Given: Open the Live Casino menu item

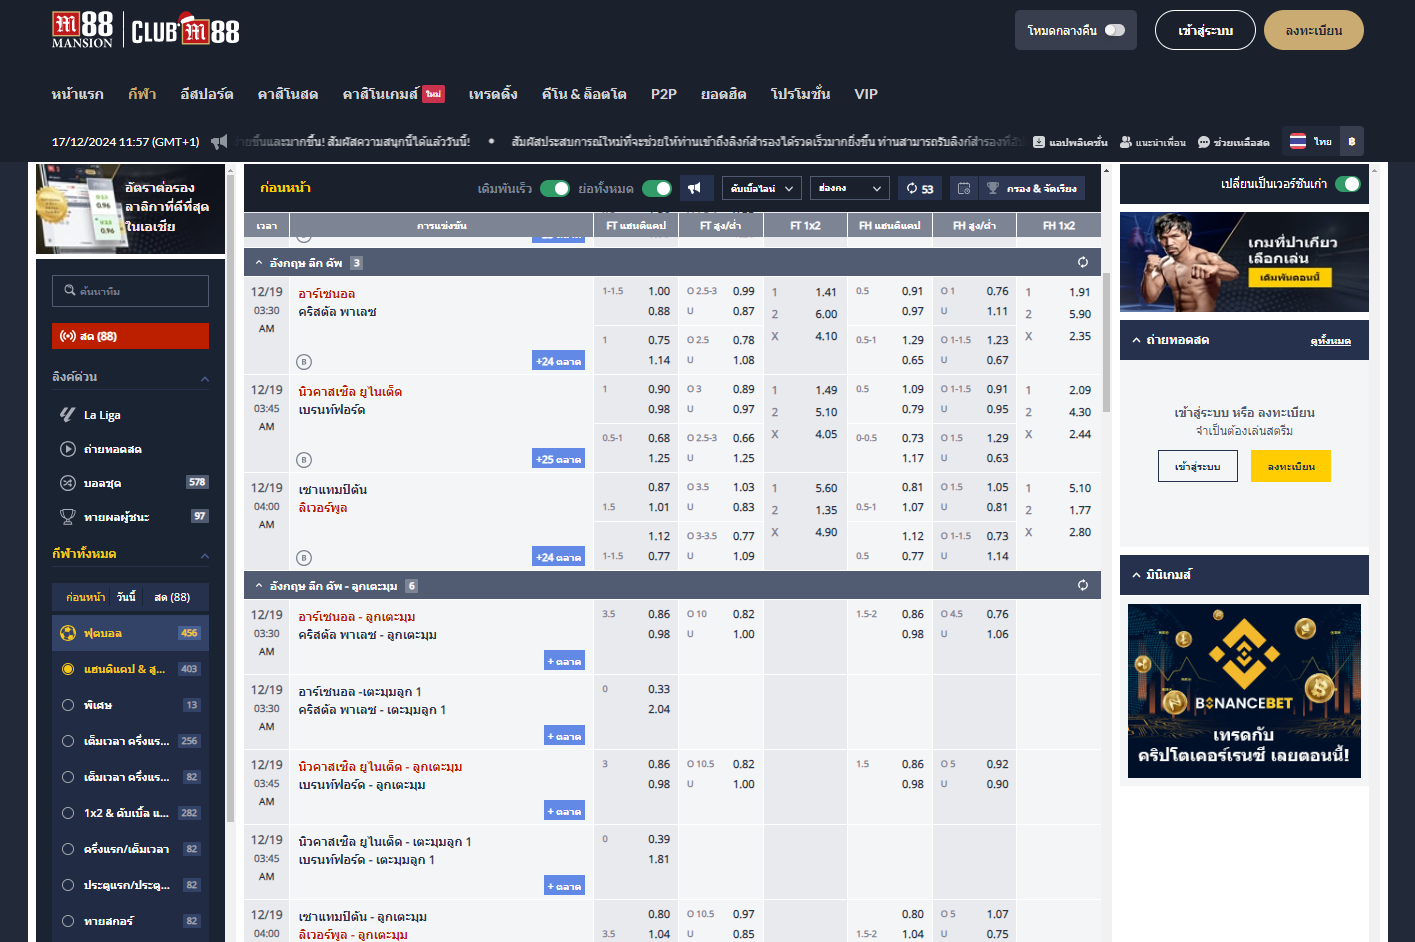Looking at the screenshot, I should (288, 94).
